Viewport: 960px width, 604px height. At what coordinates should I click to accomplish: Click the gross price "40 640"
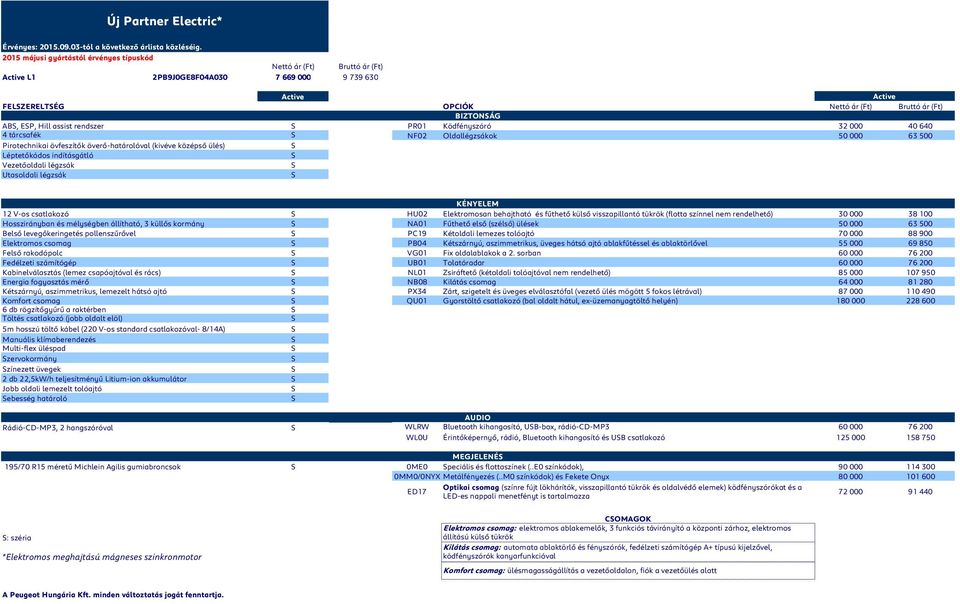click(920, 126)
